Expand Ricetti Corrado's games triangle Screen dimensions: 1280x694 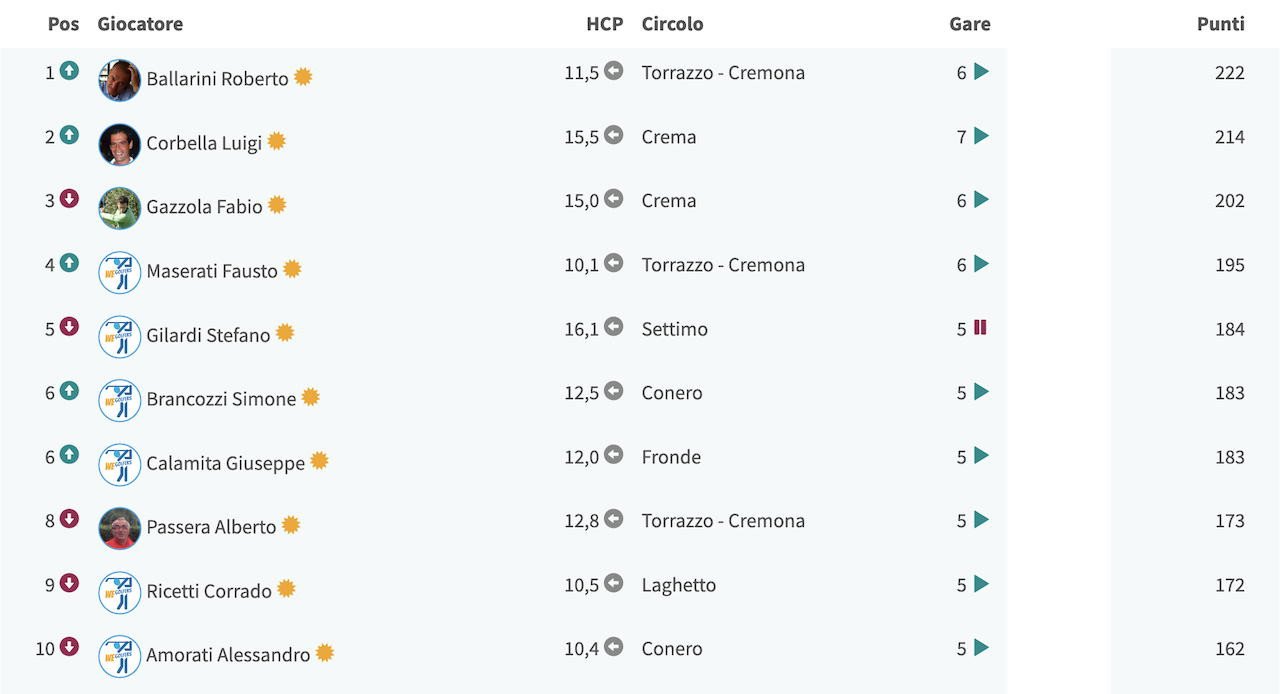[981, 584]
